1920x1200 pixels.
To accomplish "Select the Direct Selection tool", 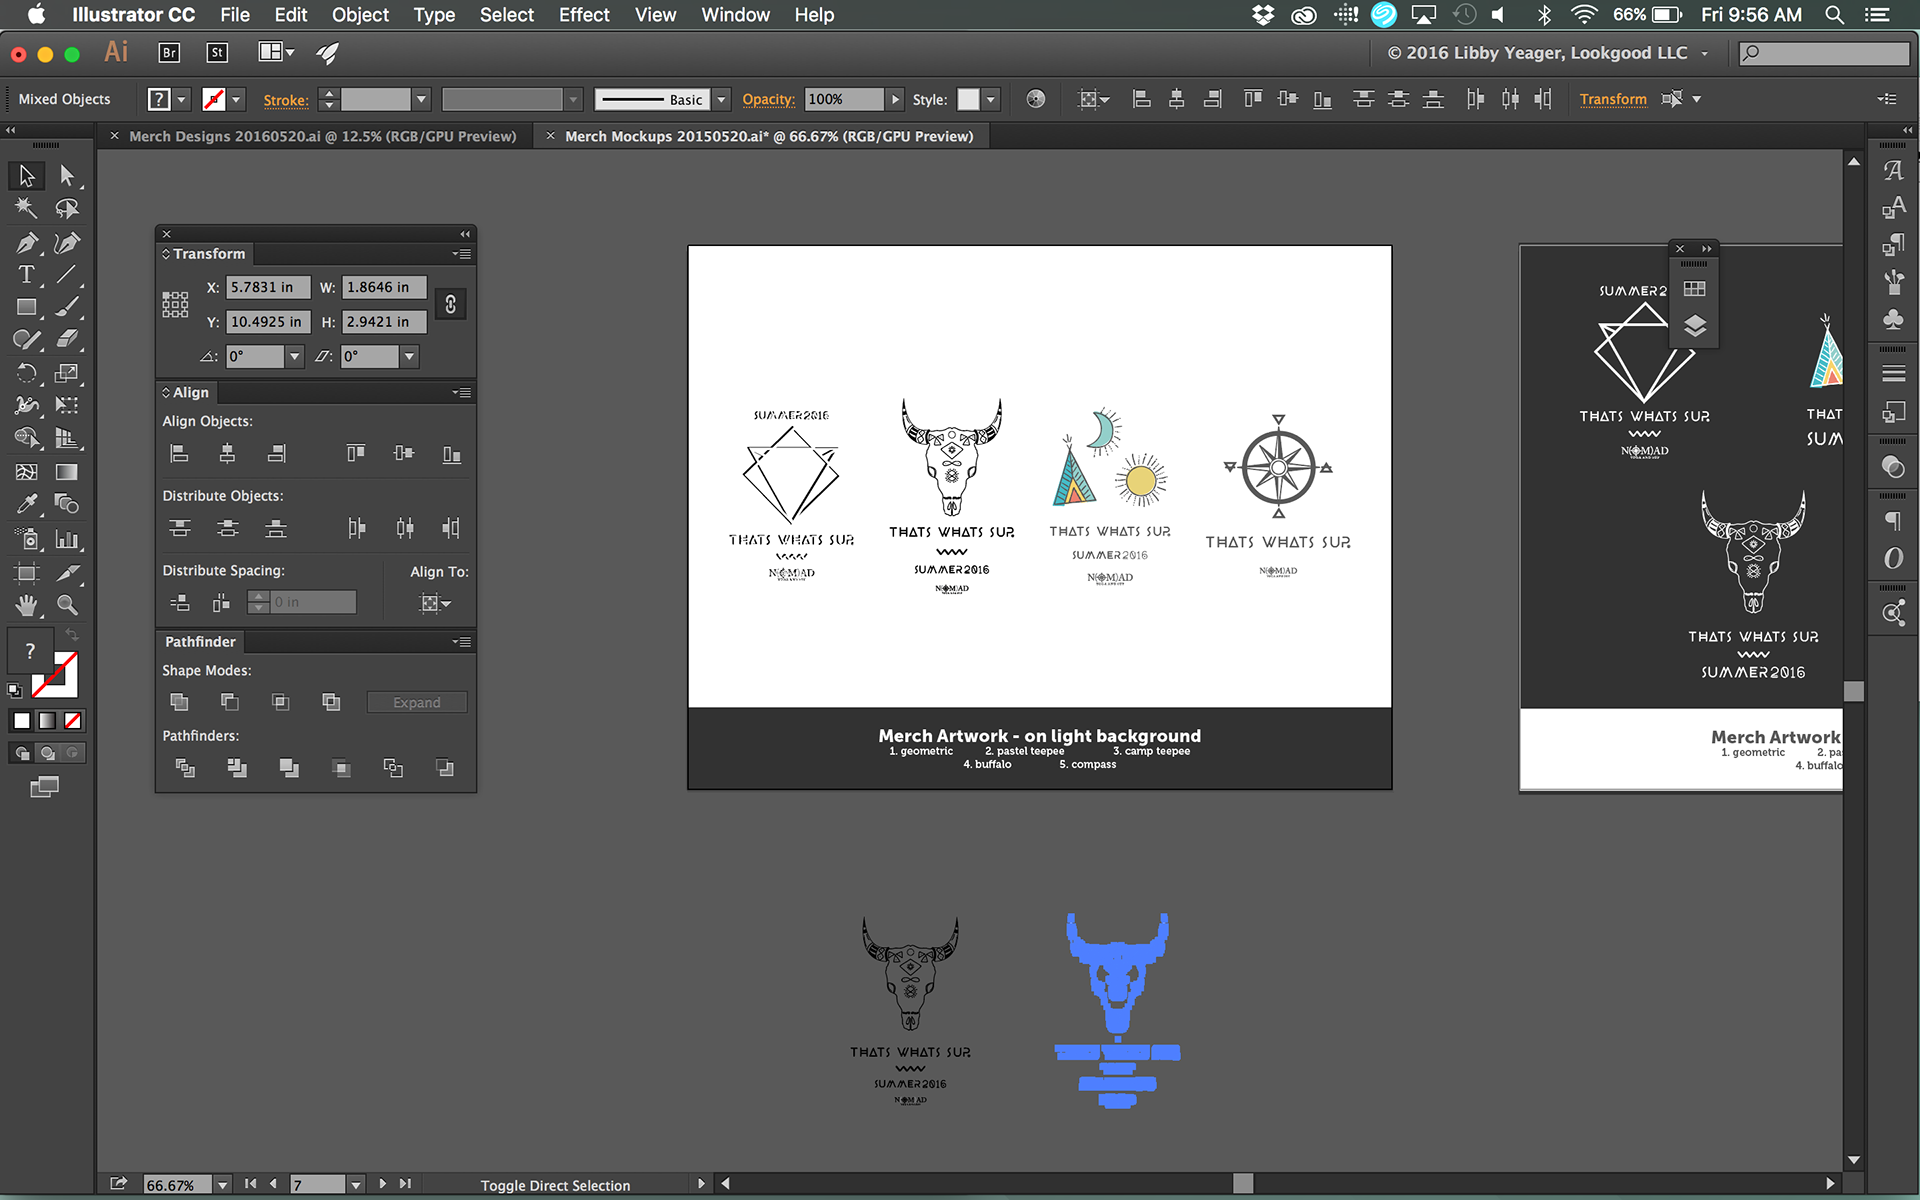I will [x=67, y=176].
